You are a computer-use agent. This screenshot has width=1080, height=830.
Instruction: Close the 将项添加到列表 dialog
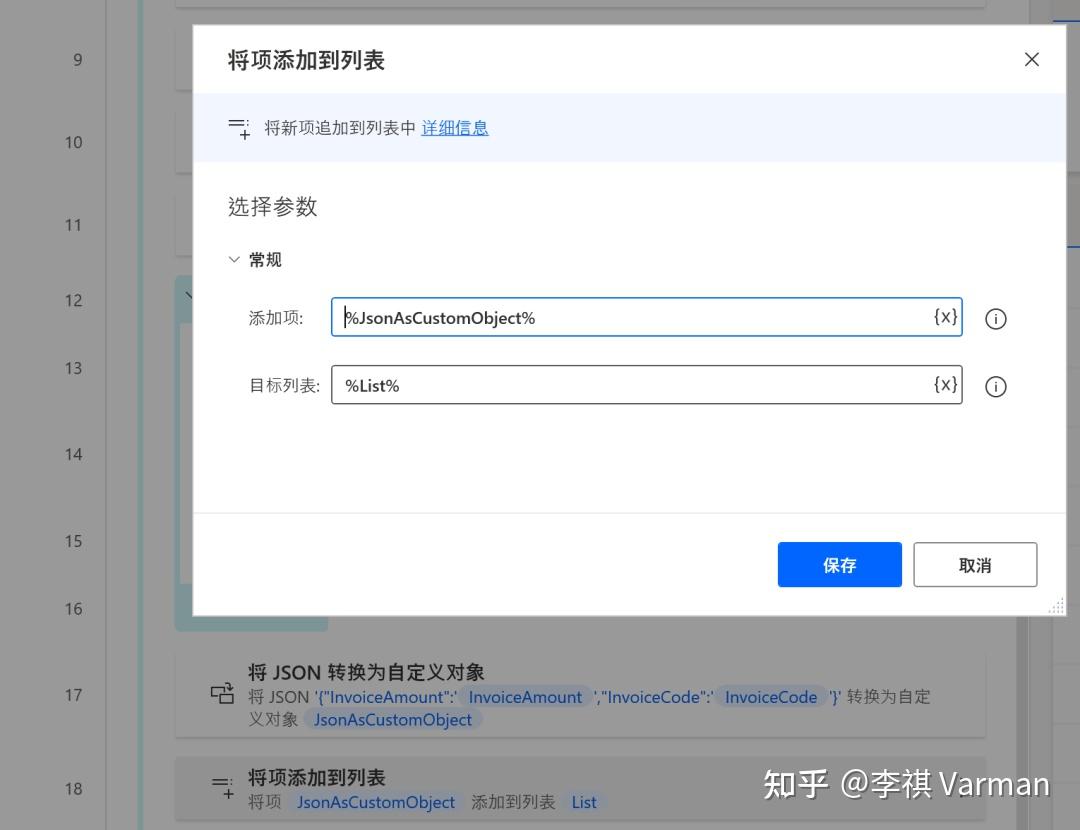[x=1031, y=59]
